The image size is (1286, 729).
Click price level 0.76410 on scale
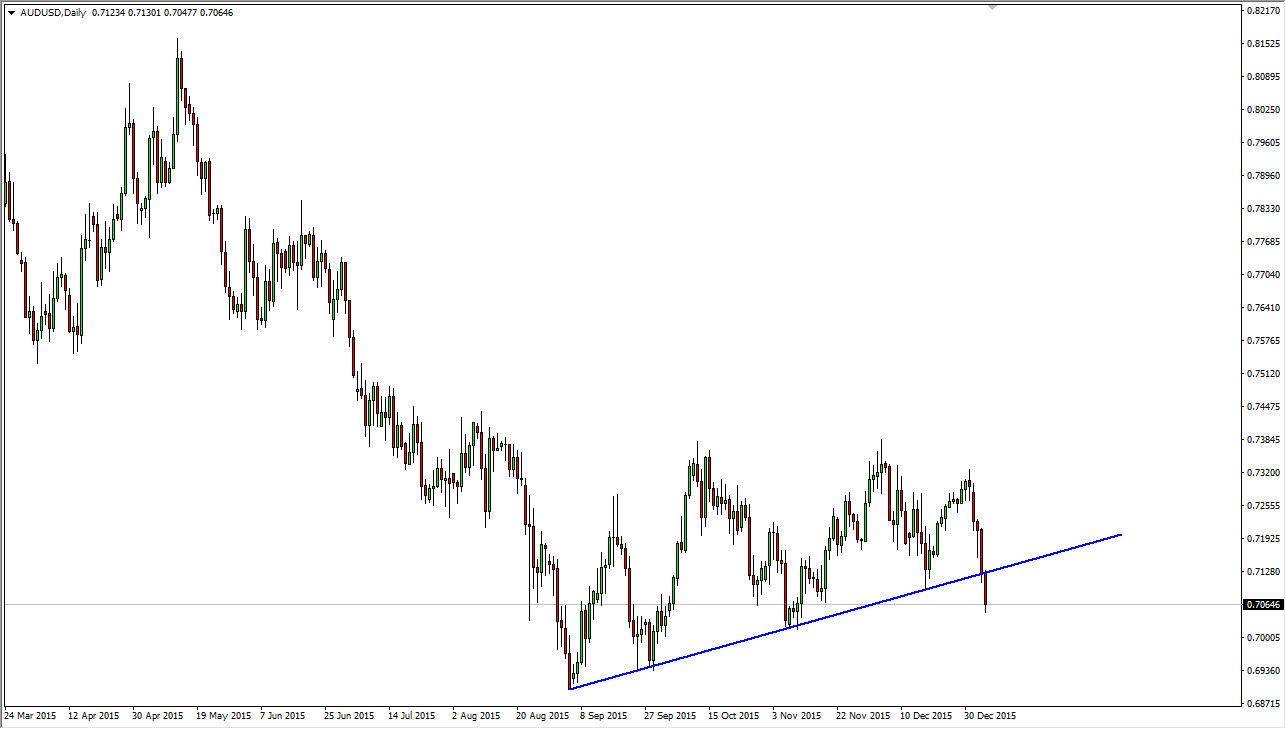(1264, 308)
